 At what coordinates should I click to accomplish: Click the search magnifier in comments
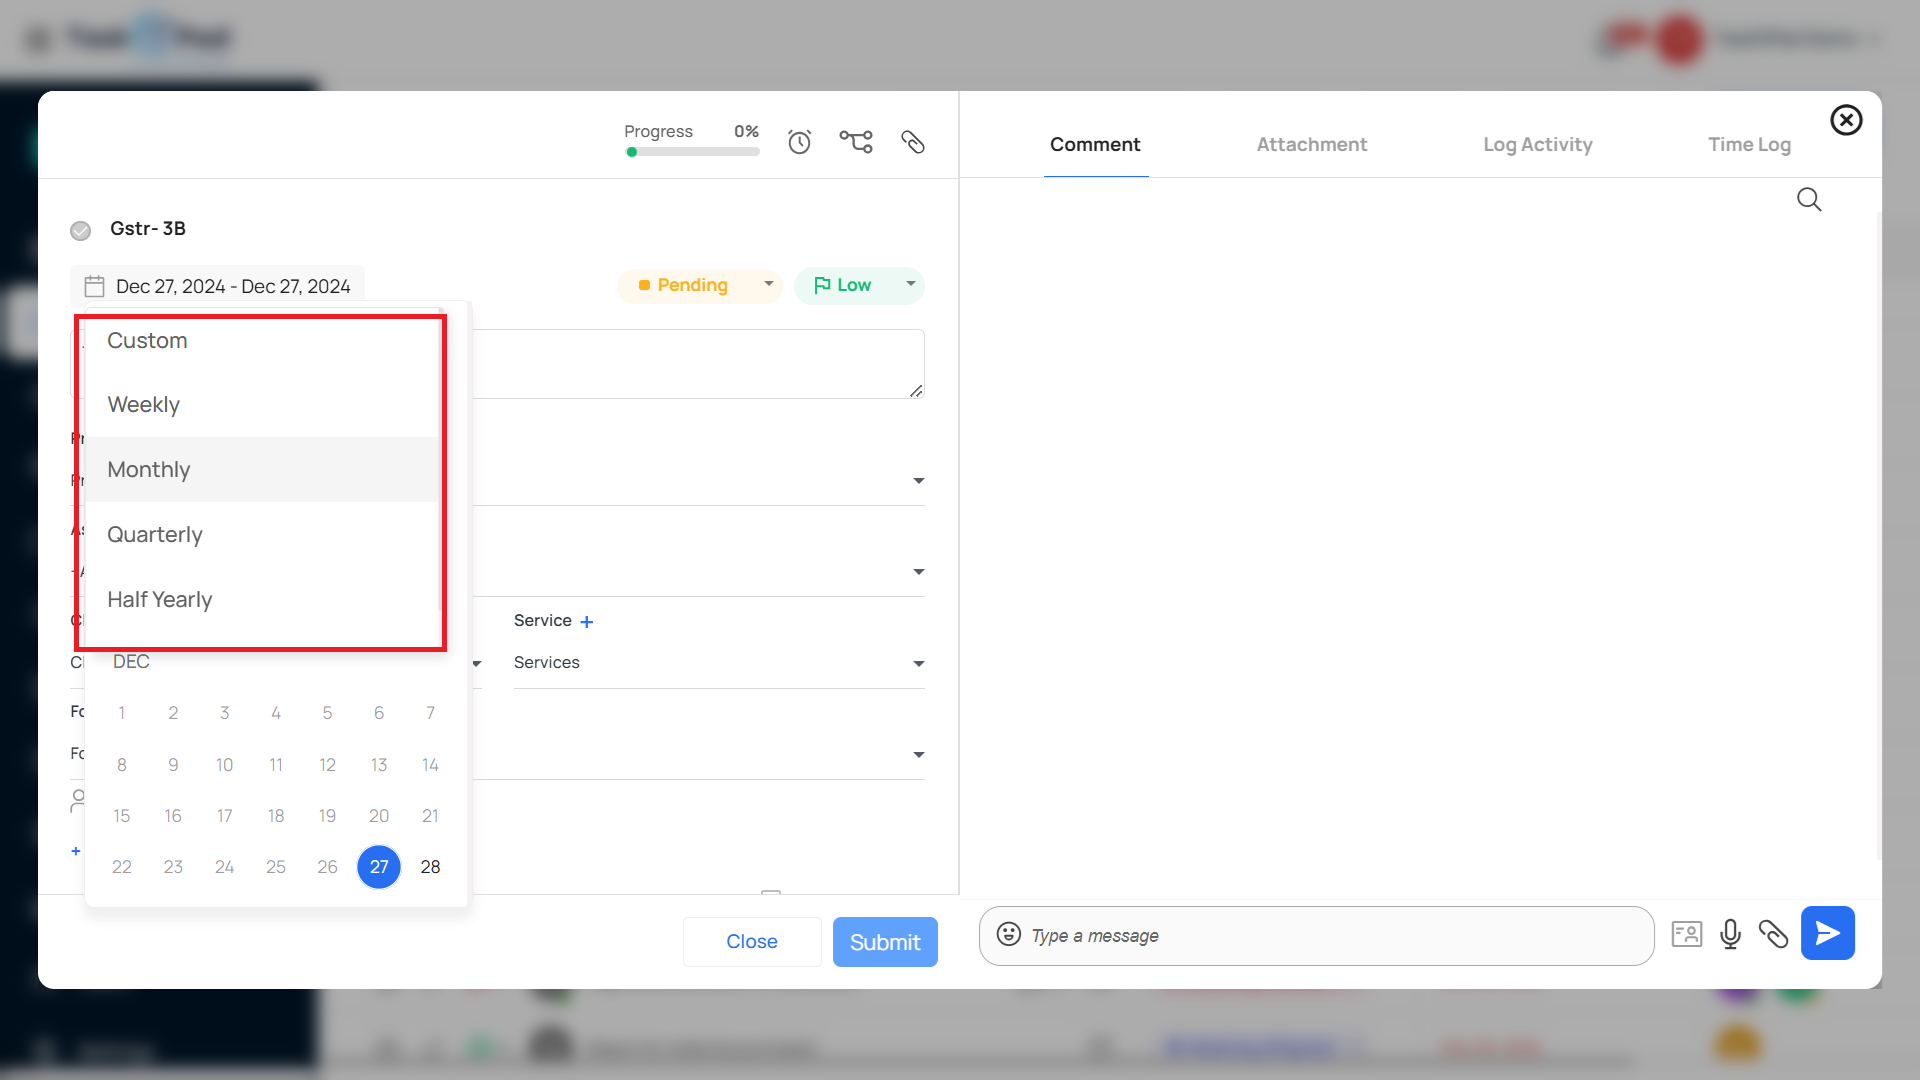tap(1808, 200)
